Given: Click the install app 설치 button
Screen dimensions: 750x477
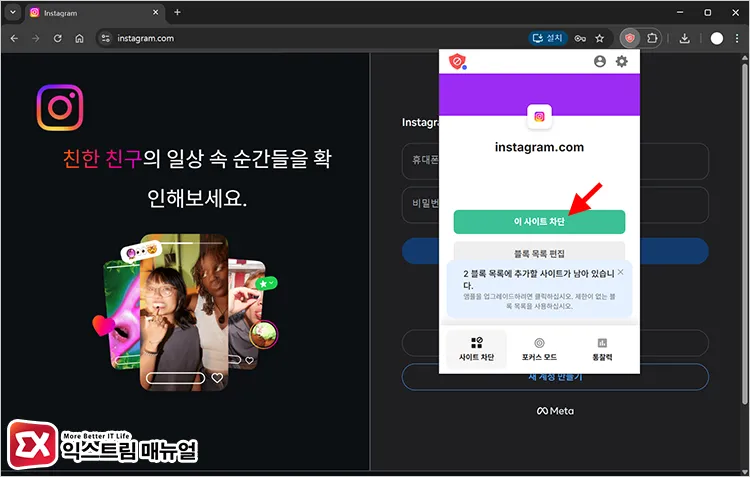Looking at the screenshot, I should (548, 38).
